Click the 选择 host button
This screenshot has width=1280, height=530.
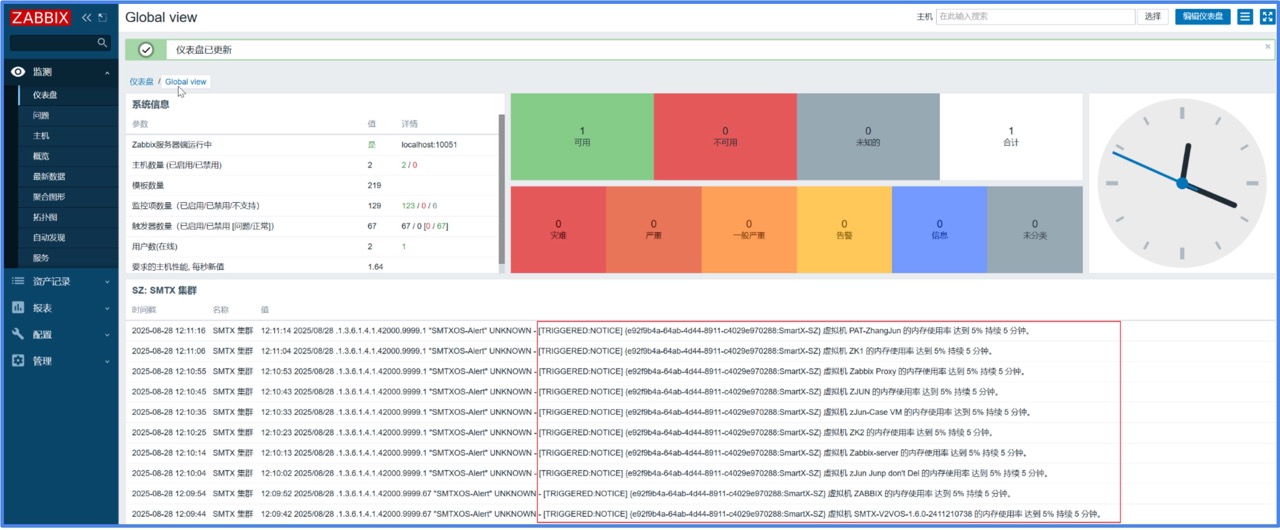click(x=1153, y=17)
